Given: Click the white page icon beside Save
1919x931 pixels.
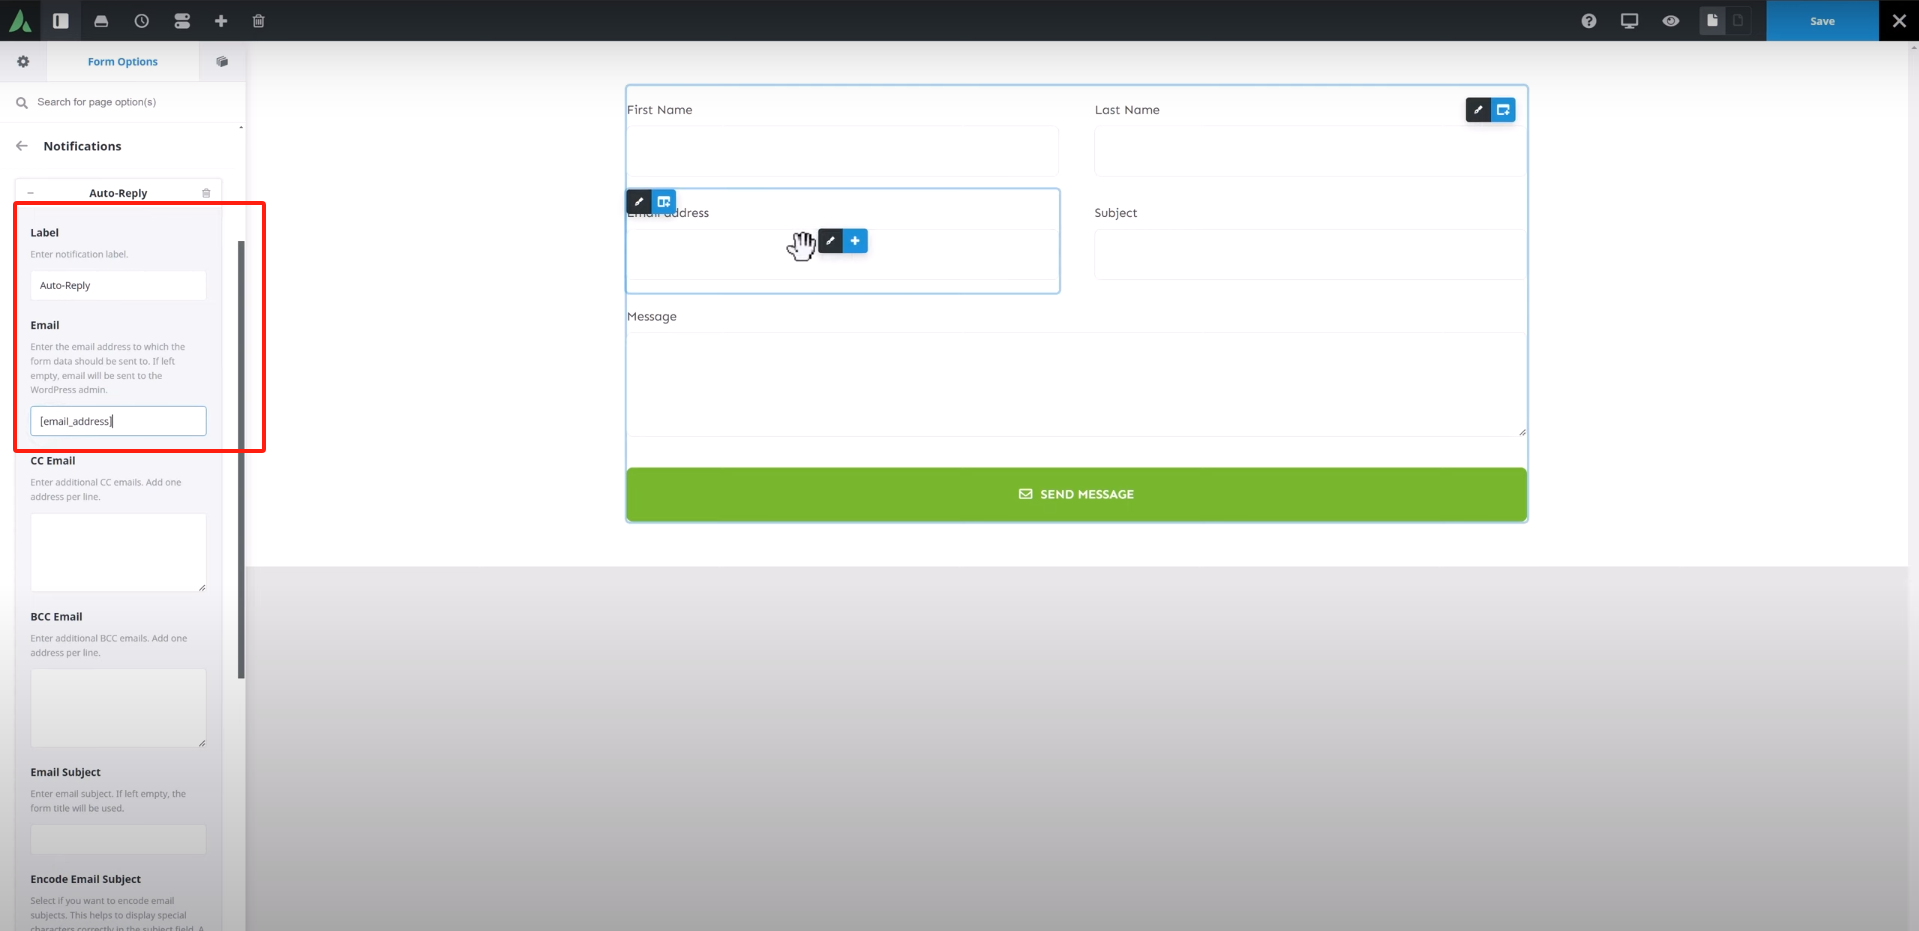Looking at the screenshot, I should 1712,20.
